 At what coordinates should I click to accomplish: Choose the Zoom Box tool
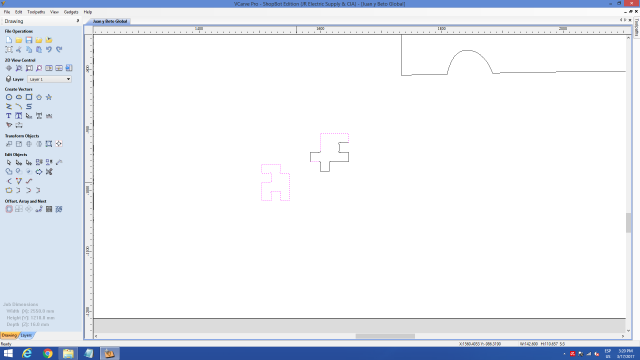tap(29, 68)
